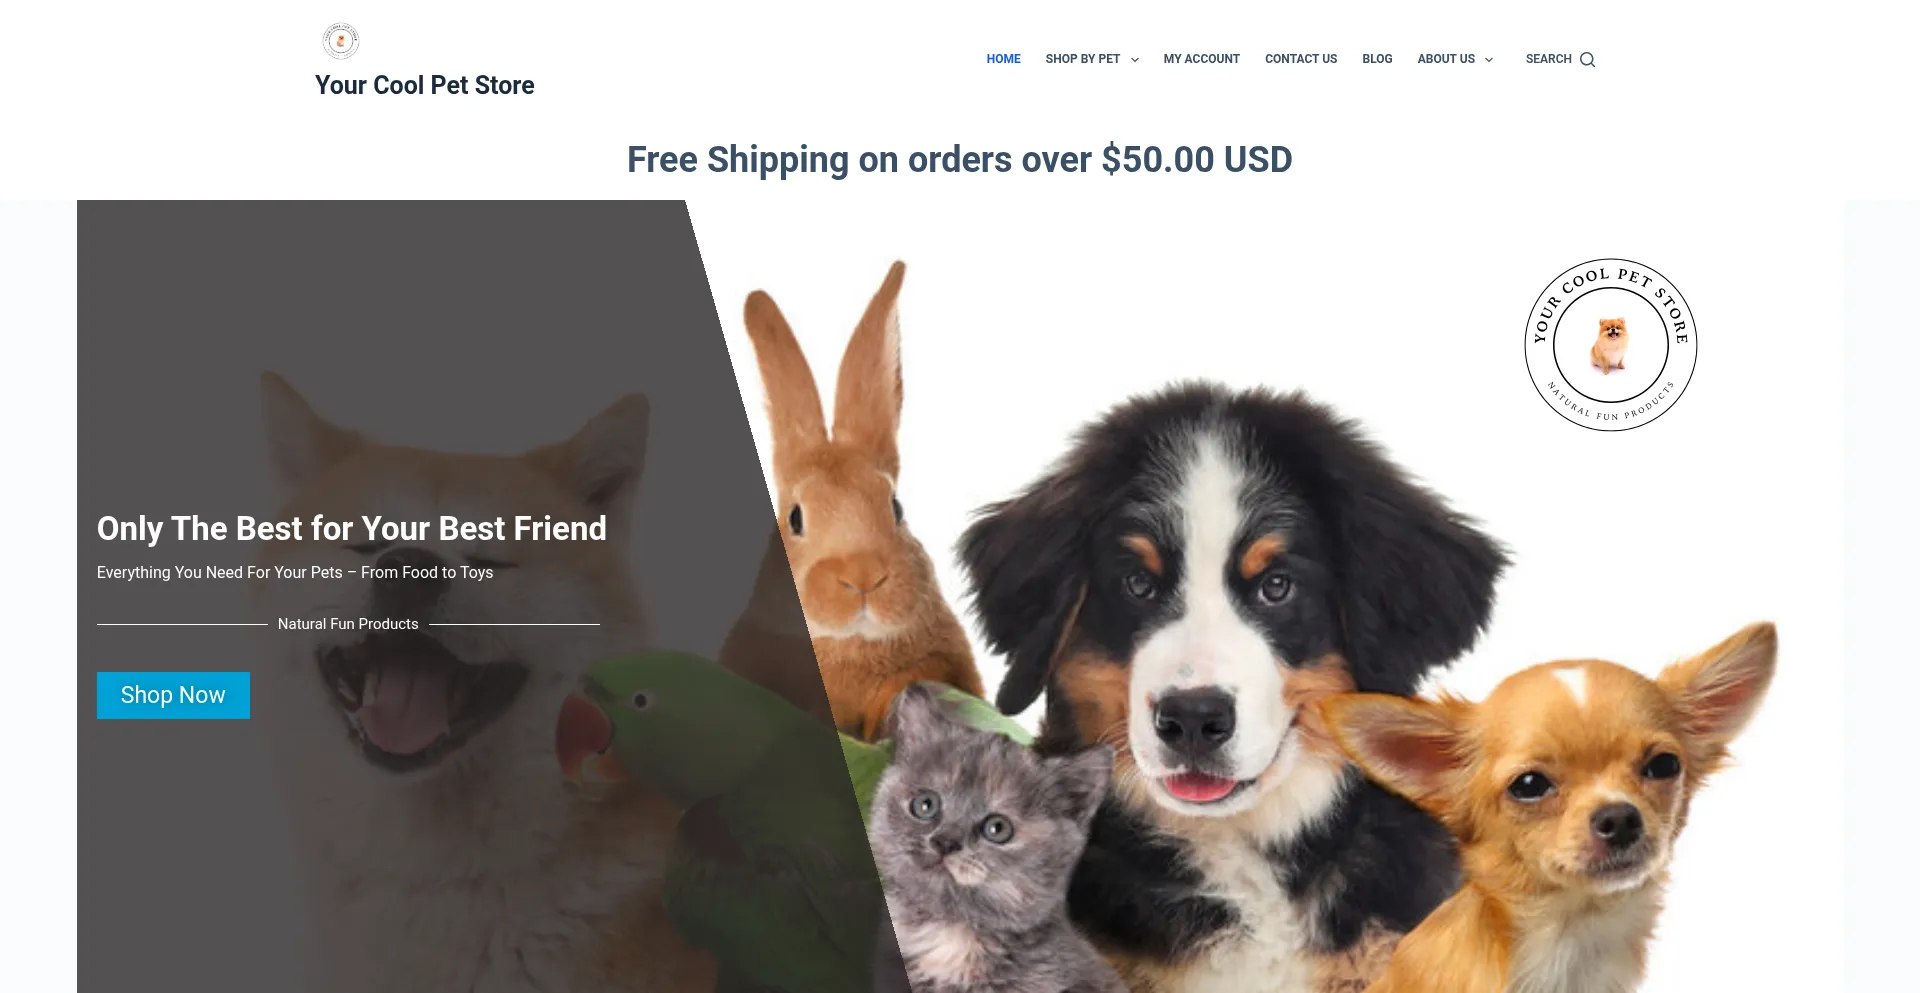
Task: Open the Shop By Pet menu
Action: point(1082,59)
